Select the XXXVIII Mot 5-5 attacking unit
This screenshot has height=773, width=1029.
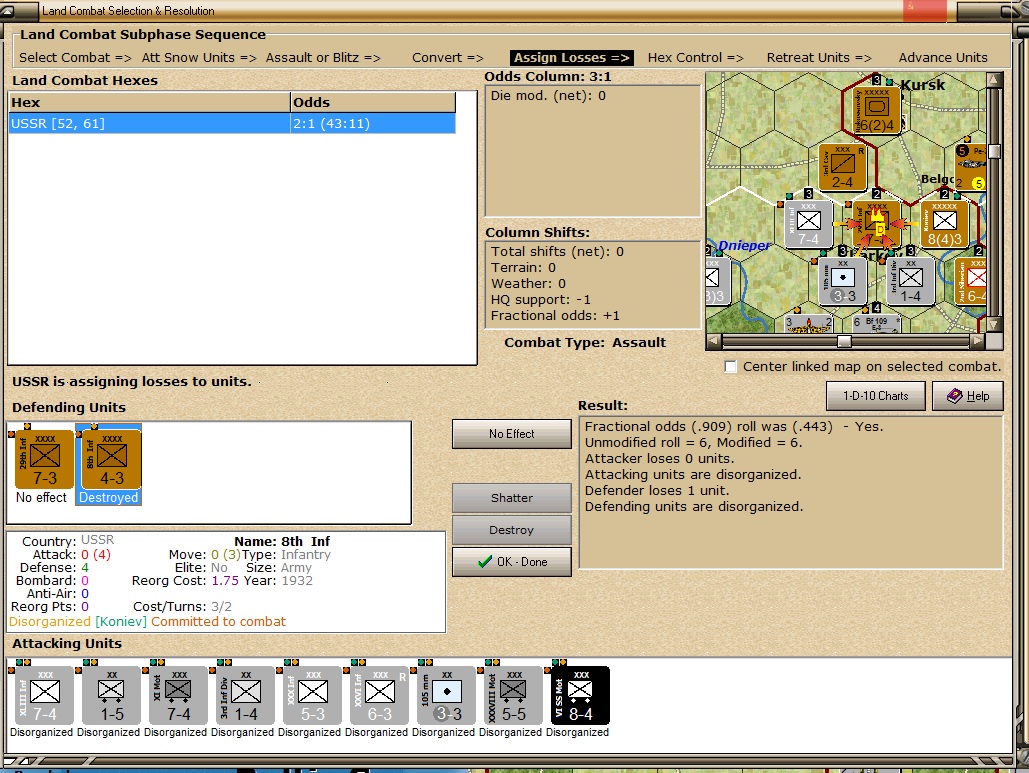pyautogui.click(x=513, y=696)
